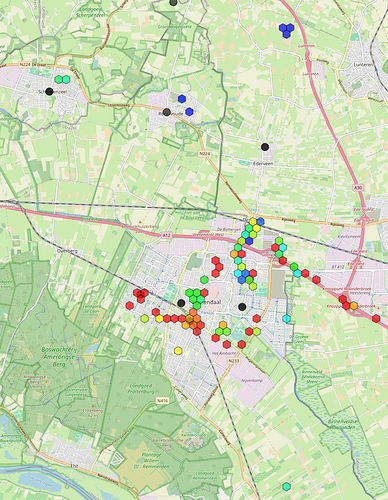Click the blue hexagon near De Klomp
This screenshot has height=500, width=388.
tap(260, 221)
